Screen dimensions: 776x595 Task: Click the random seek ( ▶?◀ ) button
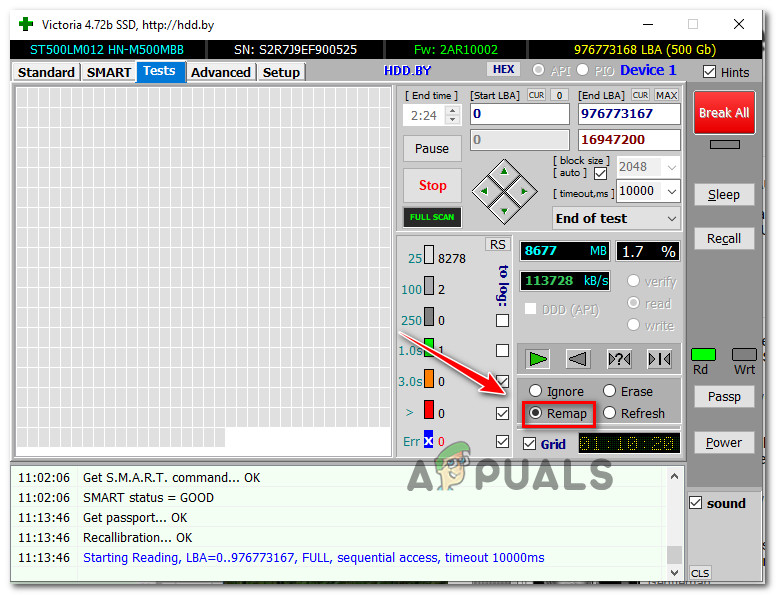tap(619, 359)
